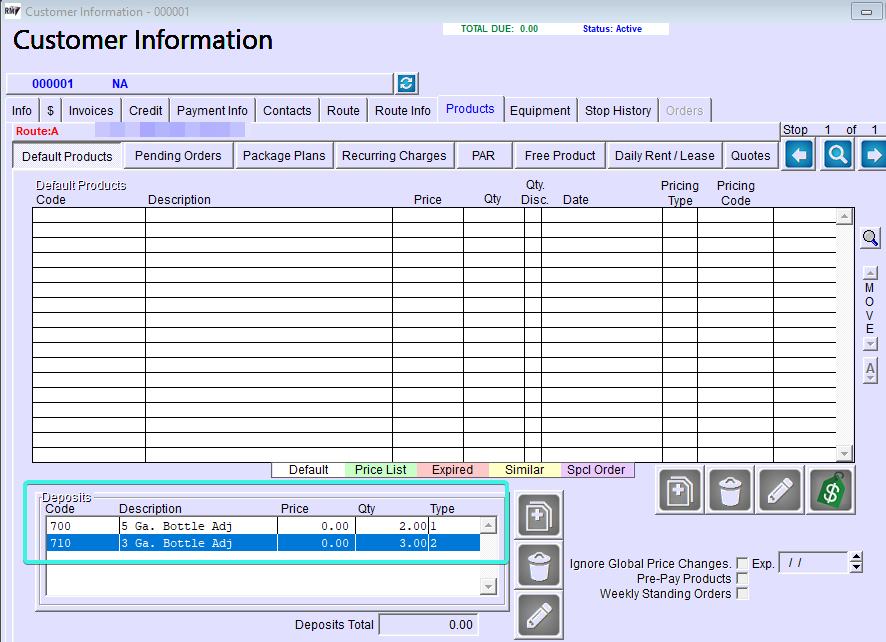Screen dimensions: 886x642
Task: Toggle Weekly Standing Orders checkbox
Action: coord(742,593)
